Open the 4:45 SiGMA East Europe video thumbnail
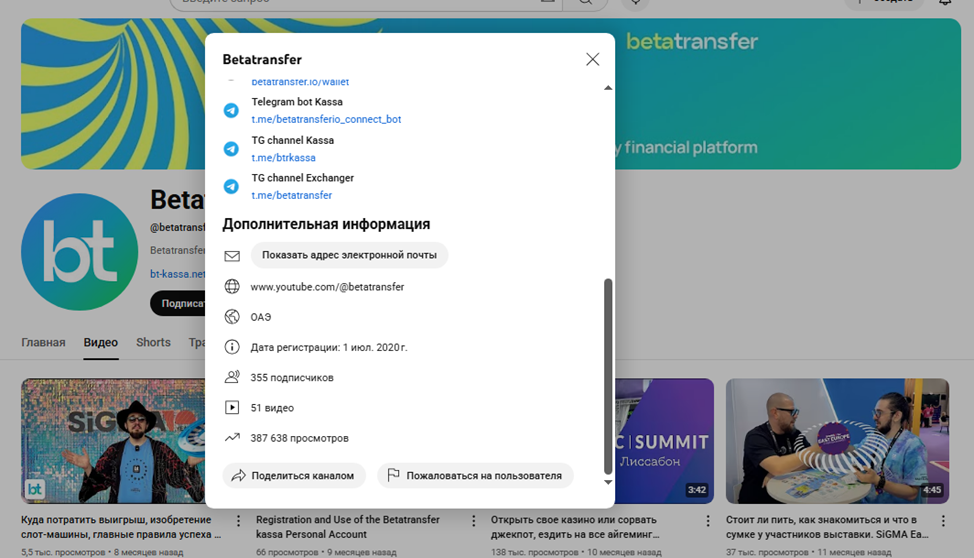 point(837,441)
